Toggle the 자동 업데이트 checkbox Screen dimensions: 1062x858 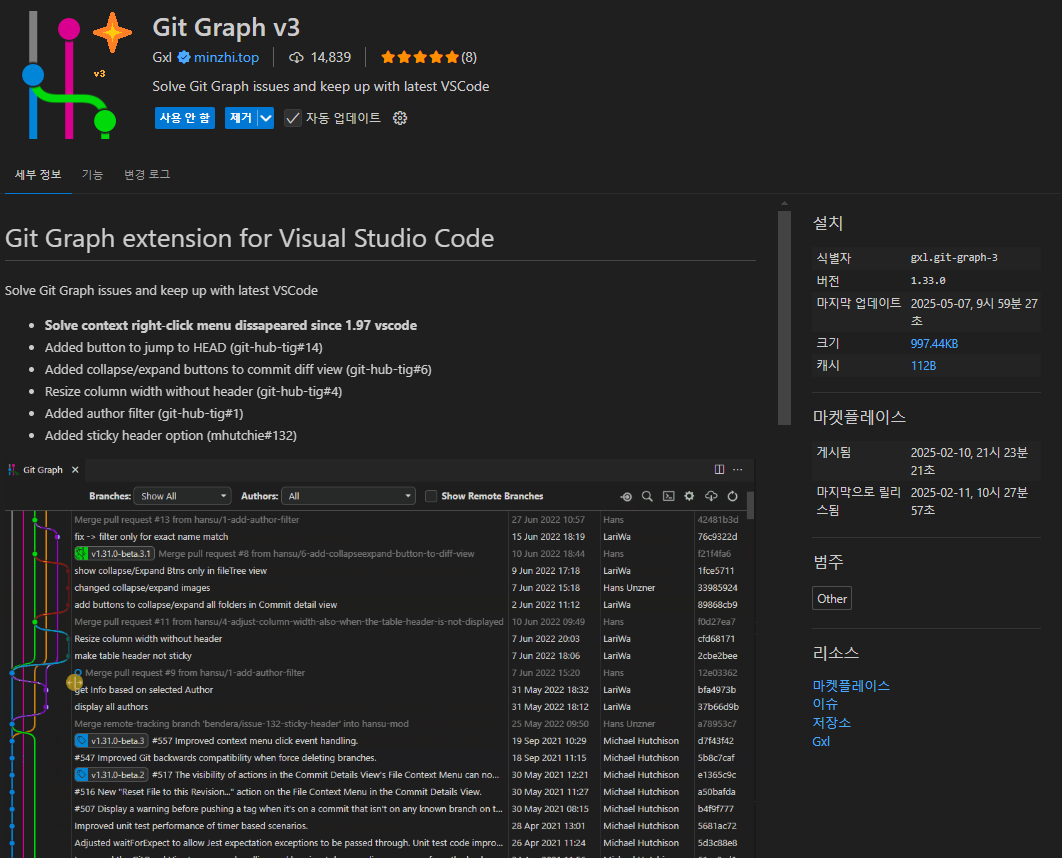point(293,118)
